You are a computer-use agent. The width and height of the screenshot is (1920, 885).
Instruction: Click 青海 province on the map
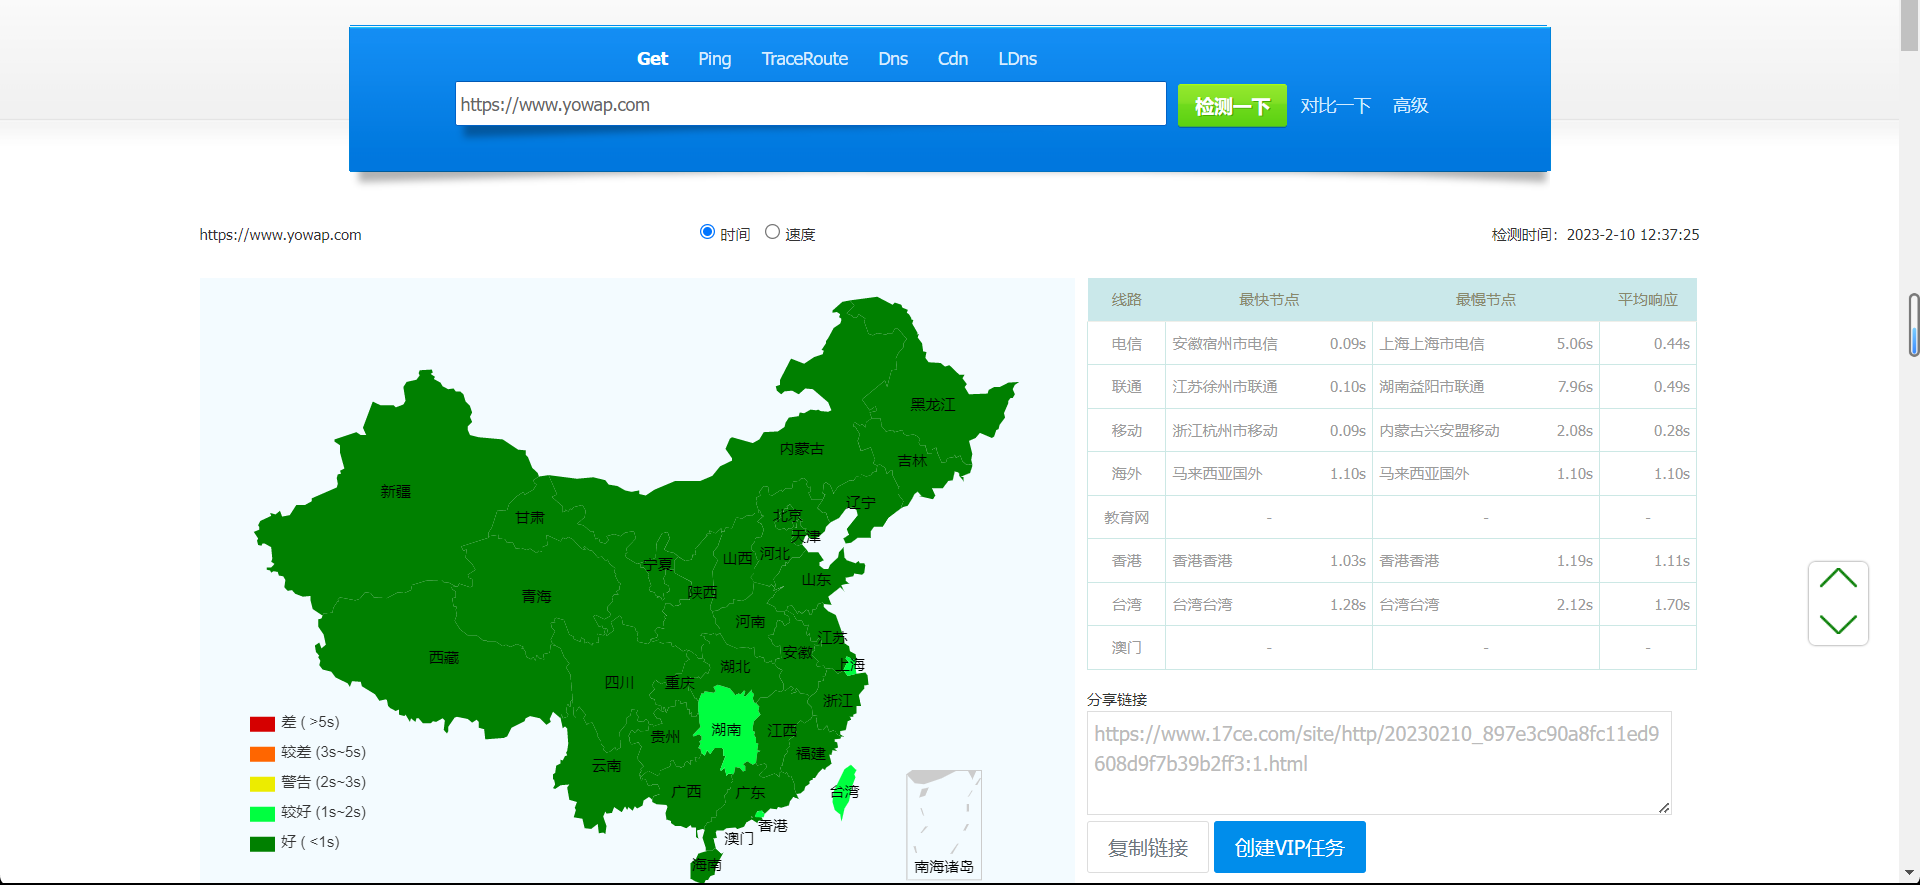click(536, 596)
